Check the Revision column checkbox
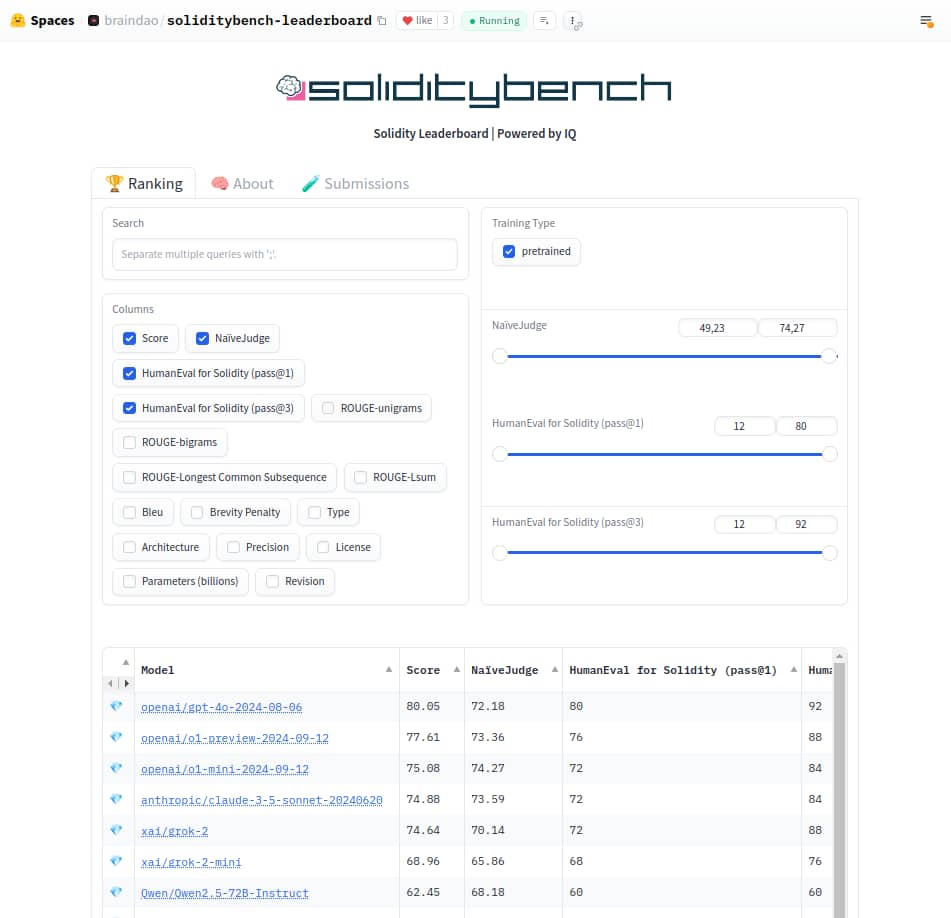Screen dimensions: 951x918 click(272, 581)
